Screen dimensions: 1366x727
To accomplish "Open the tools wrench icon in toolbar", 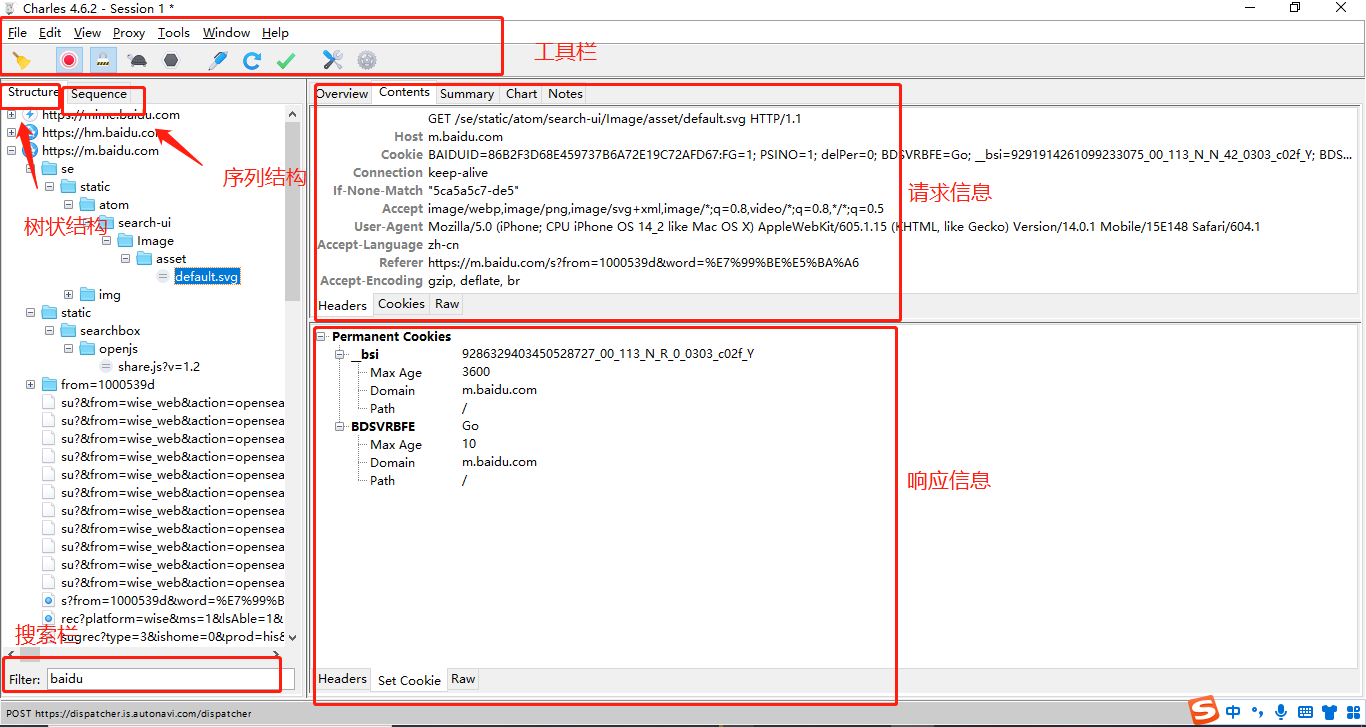I will 333,60.
